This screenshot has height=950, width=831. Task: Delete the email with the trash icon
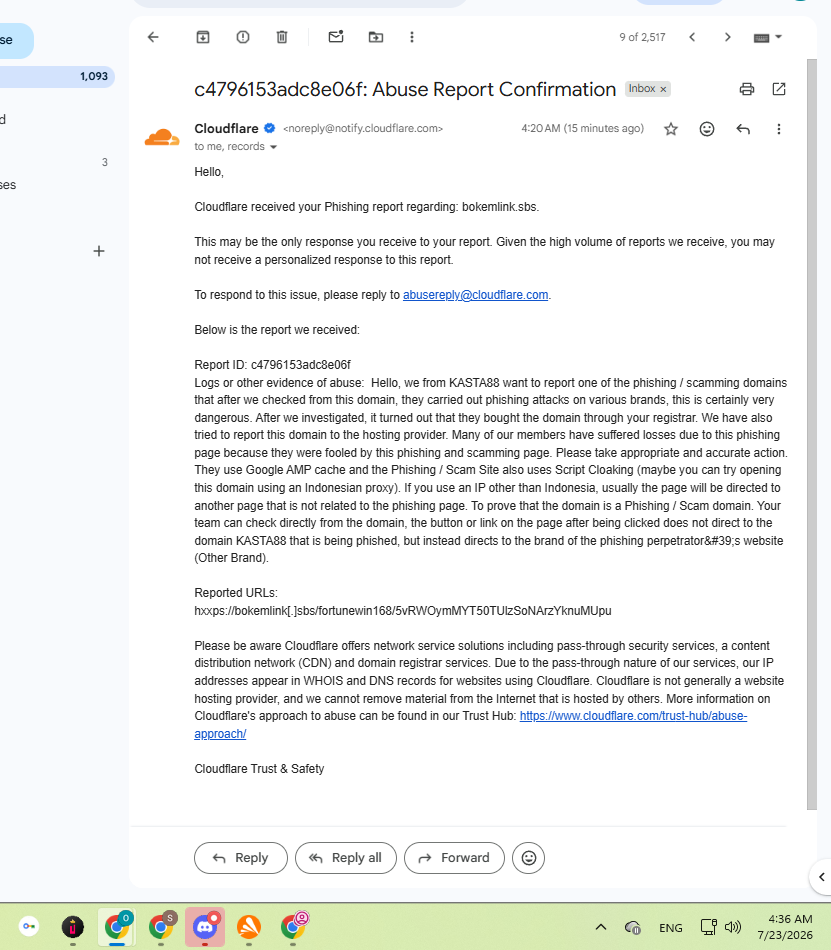click(x=282, y=38)
